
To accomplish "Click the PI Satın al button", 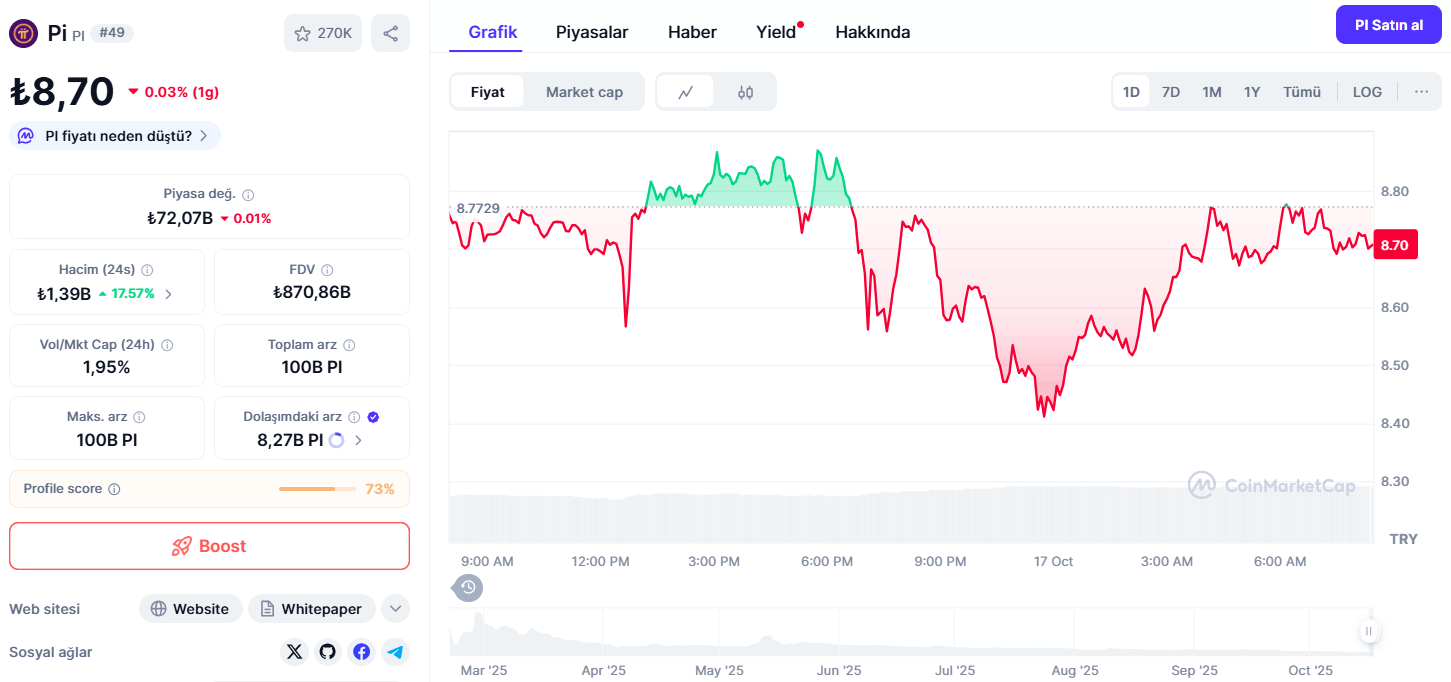I will click(1389, 24).
